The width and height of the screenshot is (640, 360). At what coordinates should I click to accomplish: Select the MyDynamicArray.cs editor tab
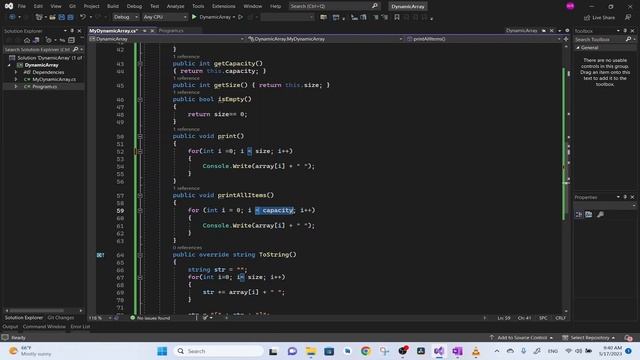[113, 31]
